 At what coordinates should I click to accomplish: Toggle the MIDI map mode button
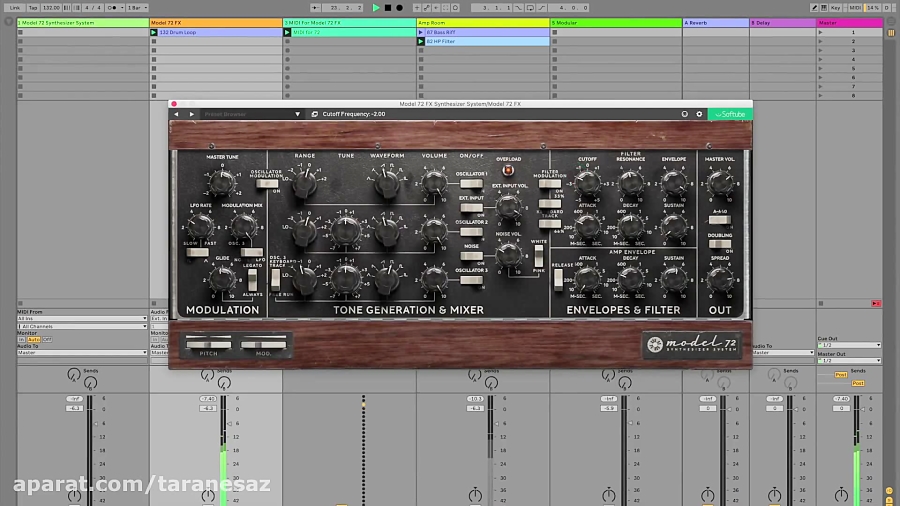coord(855,8)
